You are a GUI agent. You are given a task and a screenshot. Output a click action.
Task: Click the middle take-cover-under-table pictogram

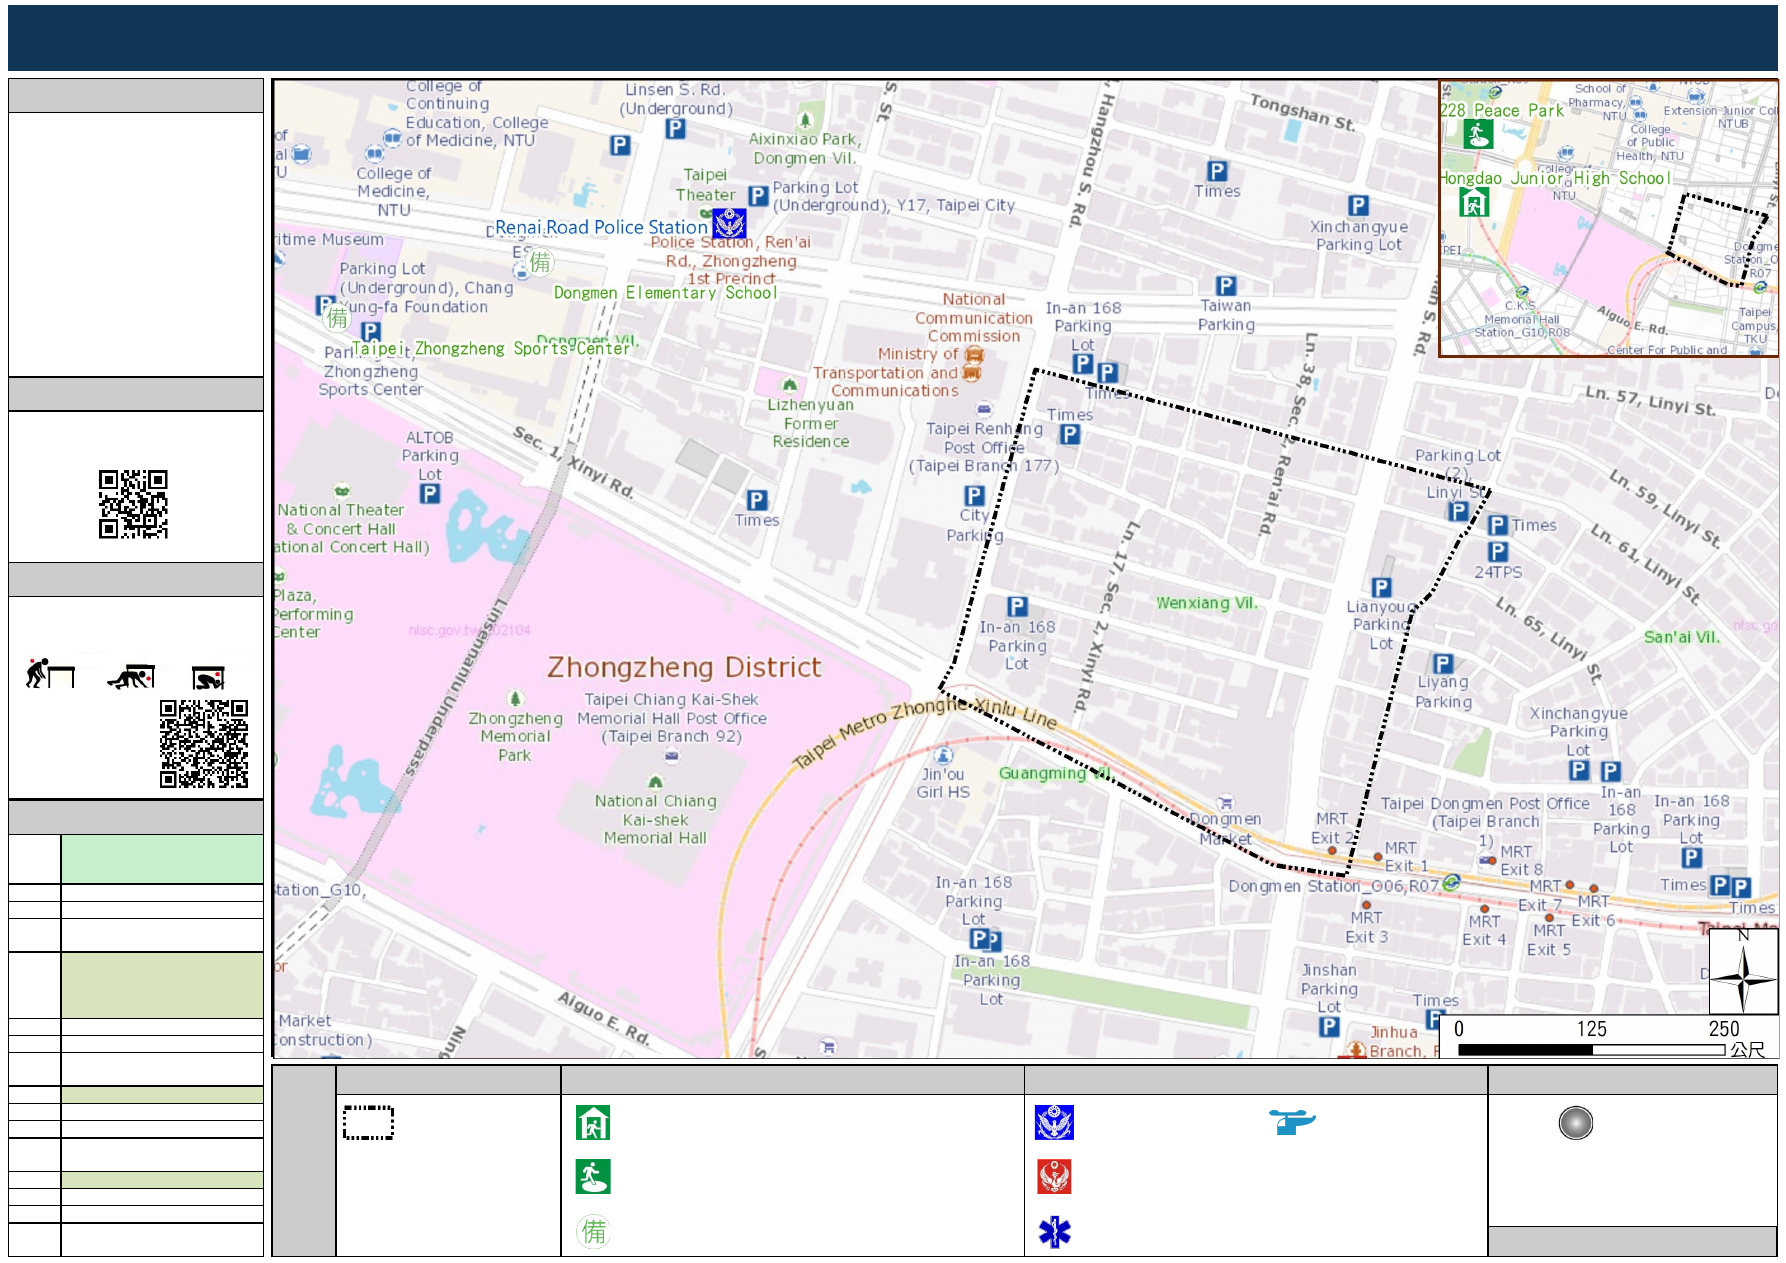coord(131,676)
